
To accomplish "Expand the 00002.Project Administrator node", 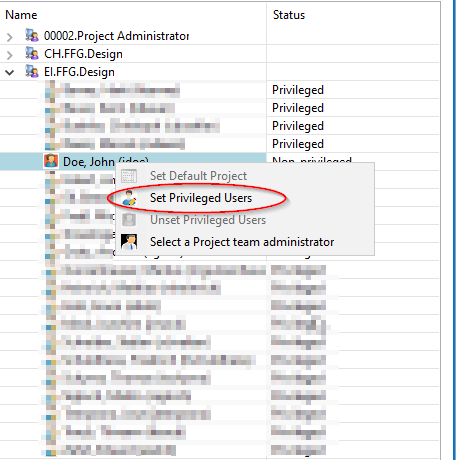I will pos(10,37).
